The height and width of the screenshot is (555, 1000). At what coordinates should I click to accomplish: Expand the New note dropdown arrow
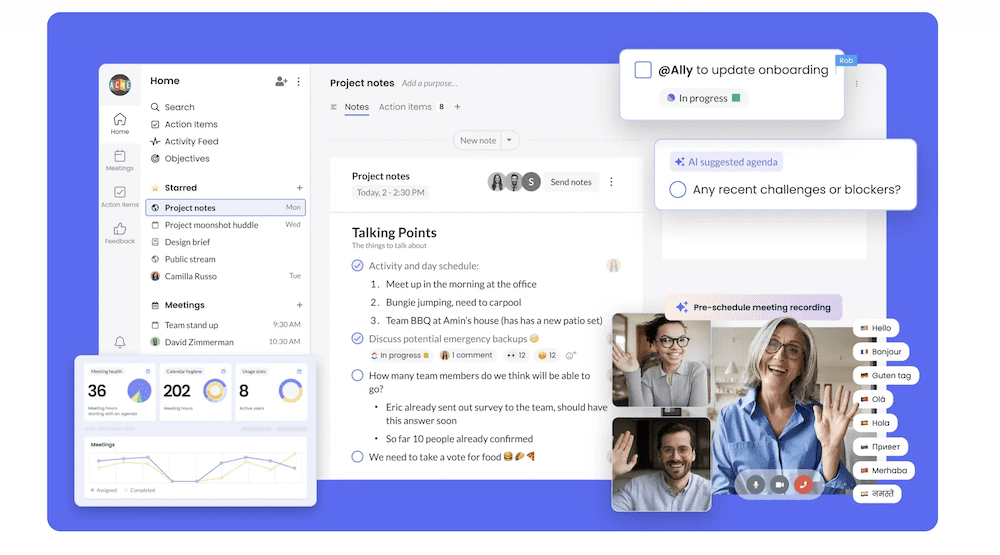(509, 140)
